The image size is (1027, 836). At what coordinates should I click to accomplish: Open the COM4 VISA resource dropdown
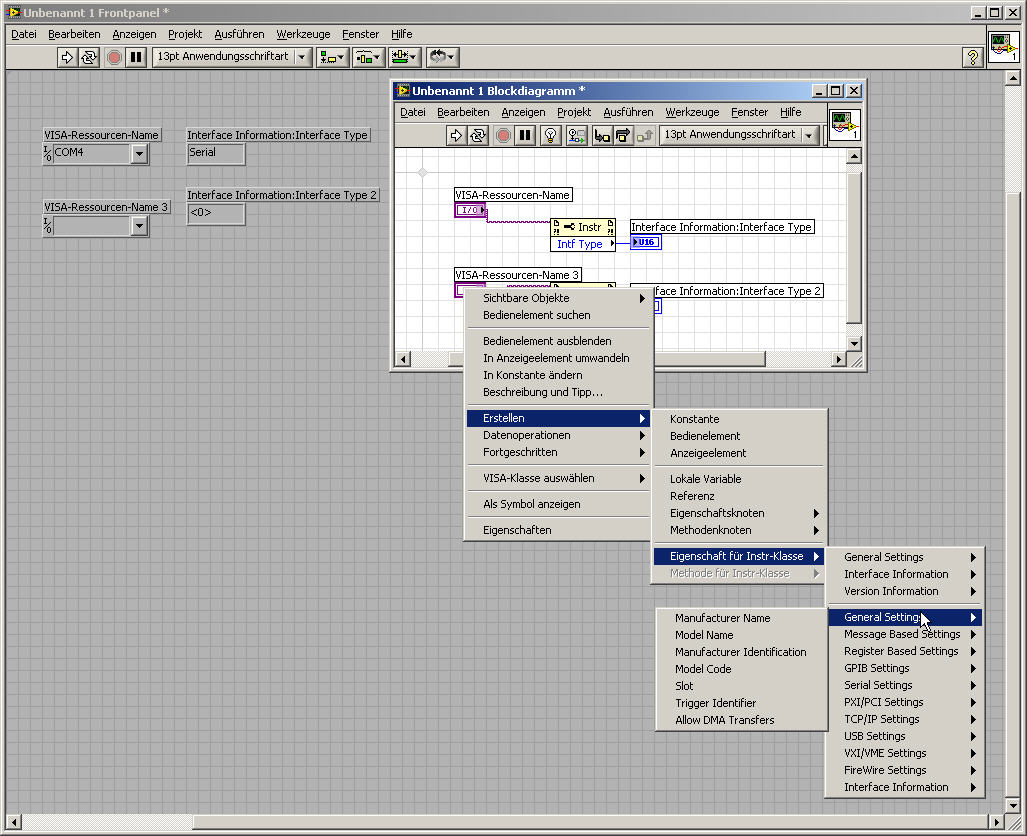click(x=139, y=153)
